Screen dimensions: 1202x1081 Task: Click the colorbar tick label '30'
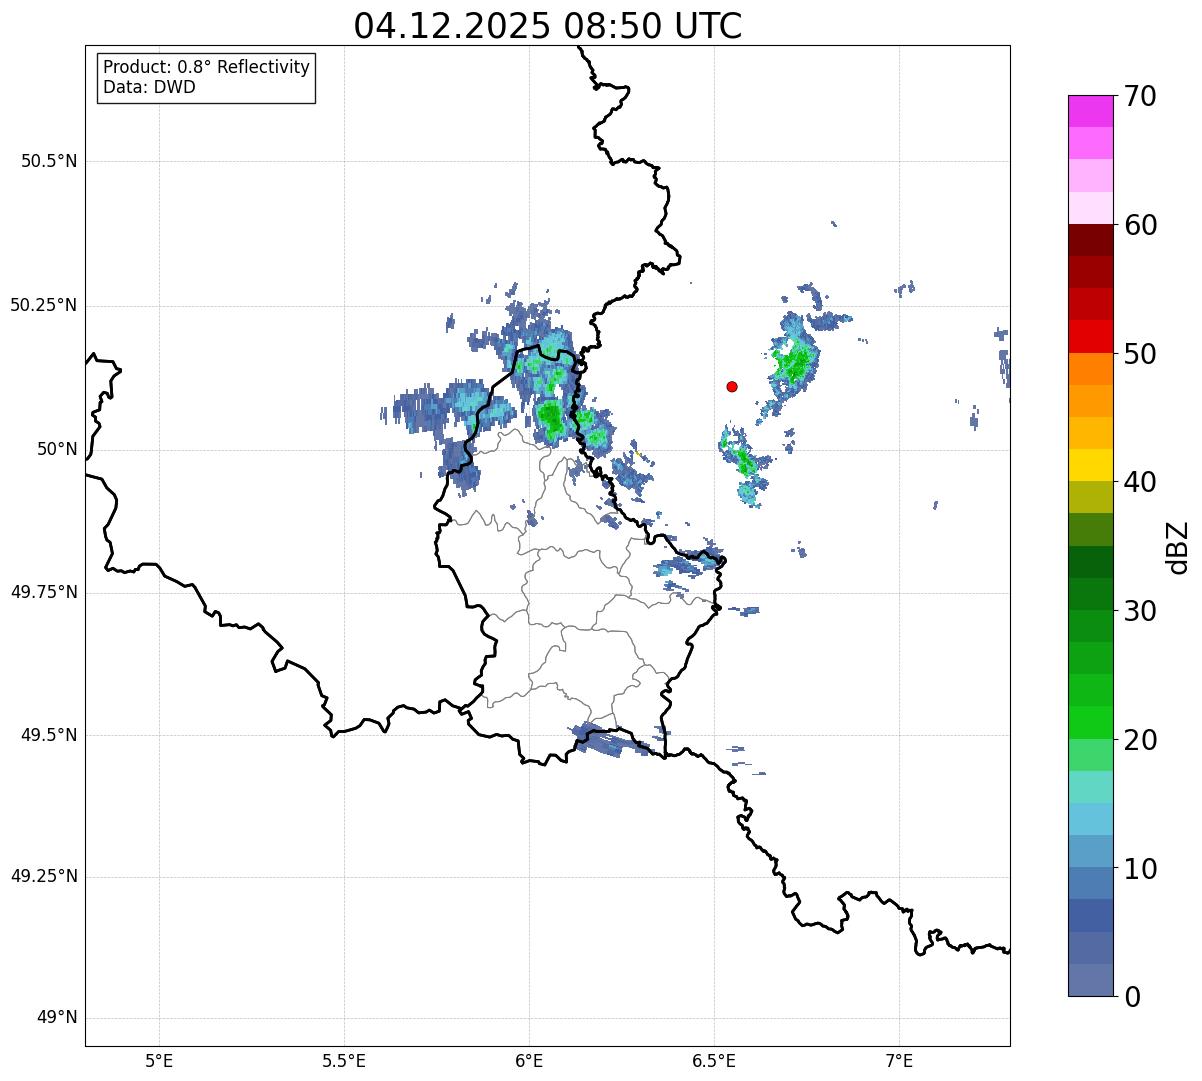[x=1140, y=611]
